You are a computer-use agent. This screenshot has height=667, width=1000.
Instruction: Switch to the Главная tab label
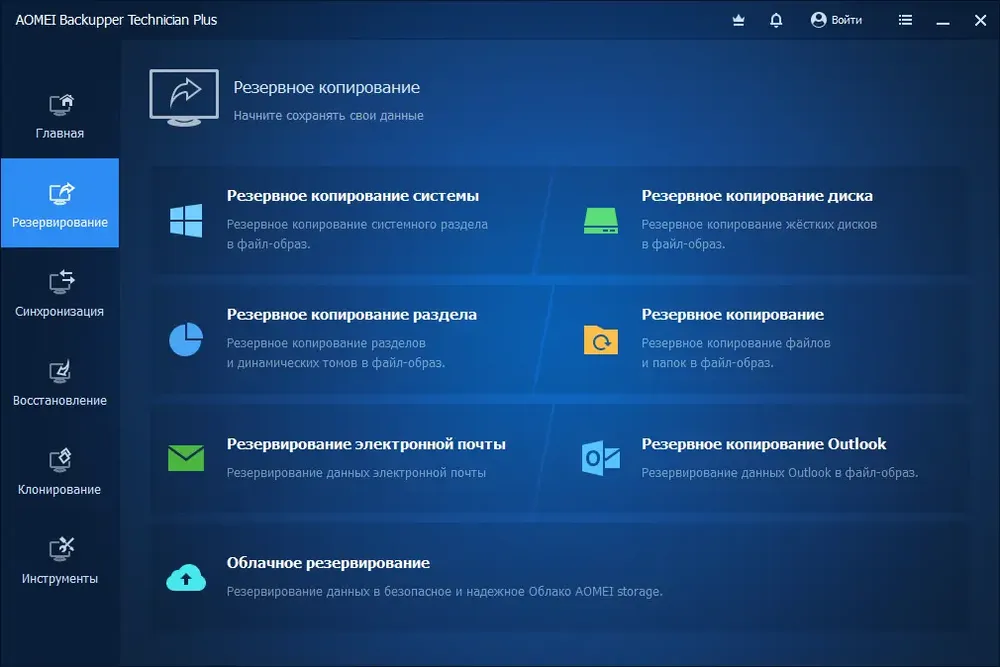tap(60, 133)
